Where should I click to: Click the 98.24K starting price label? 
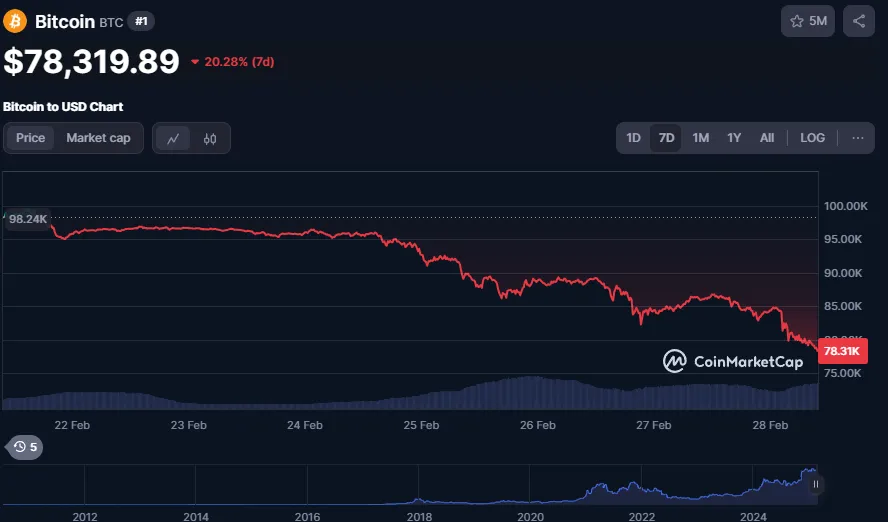point(28,219)
